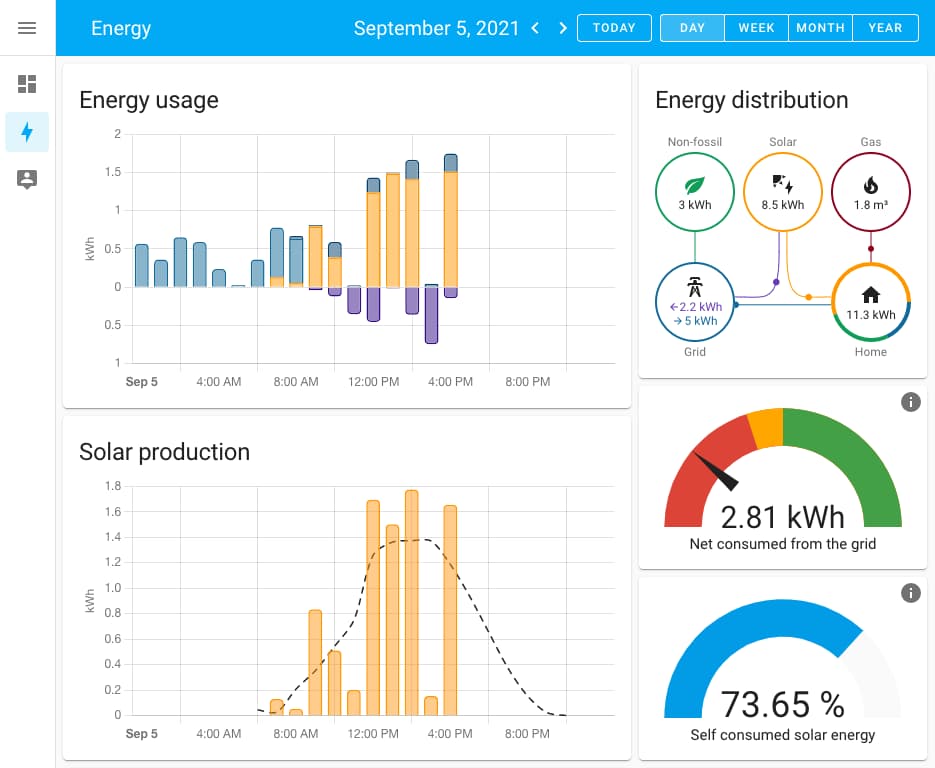Open the Overview dashboard icon in sidebar

pyautogui.click(x=27, y=84)
